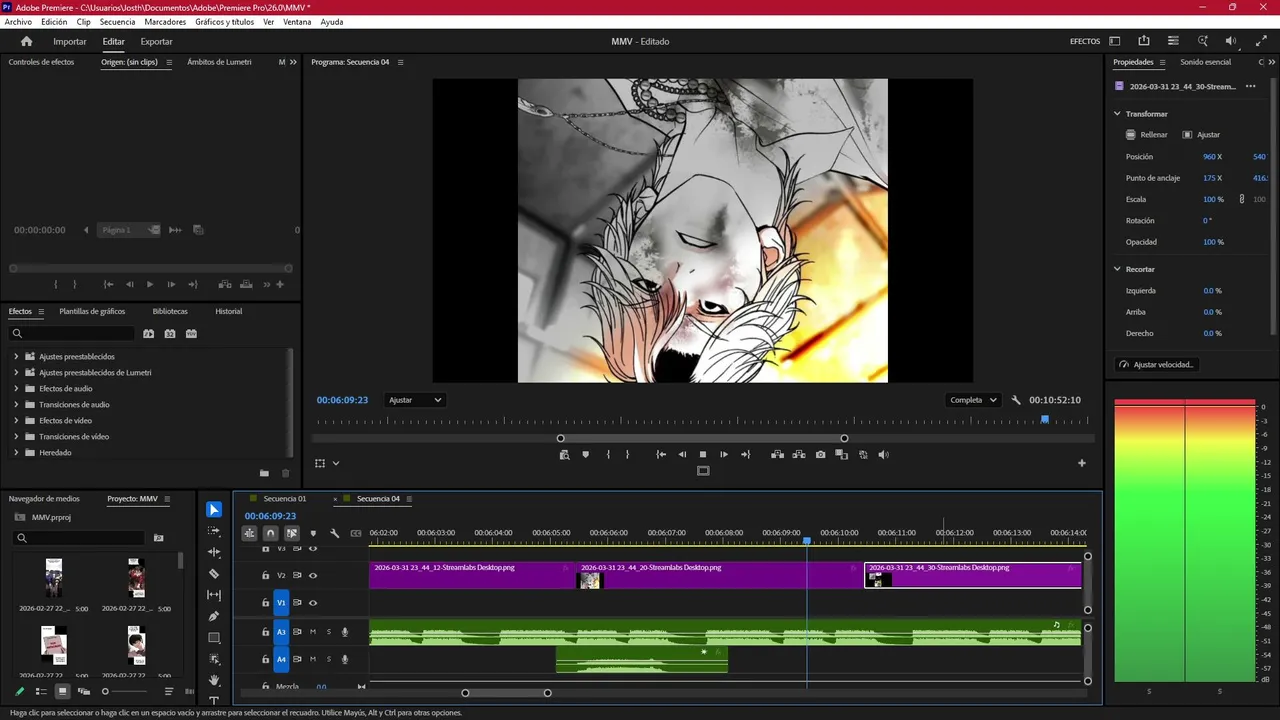Mark In point in Program monitor
This screenshot has width=1280, height=720.
point(607,455)
